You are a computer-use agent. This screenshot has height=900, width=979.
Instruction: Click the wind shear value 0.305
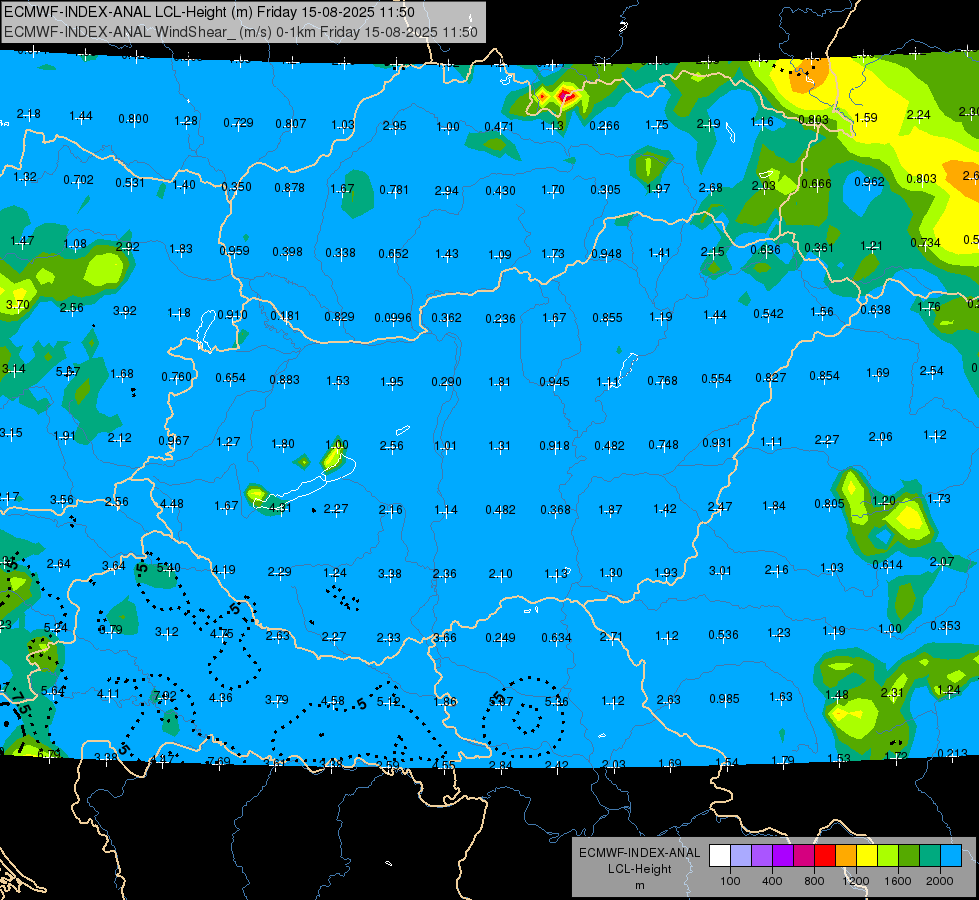click(x=606, y=189)
